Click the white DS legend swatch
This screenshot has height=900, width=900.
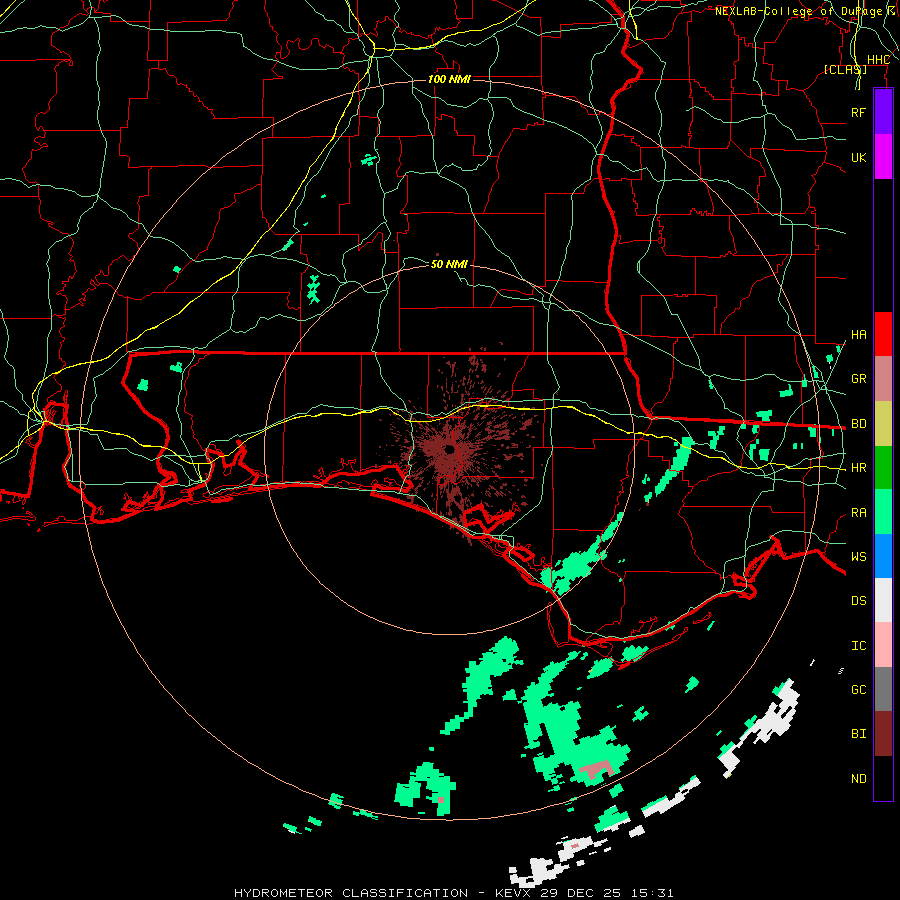(883, 600)
